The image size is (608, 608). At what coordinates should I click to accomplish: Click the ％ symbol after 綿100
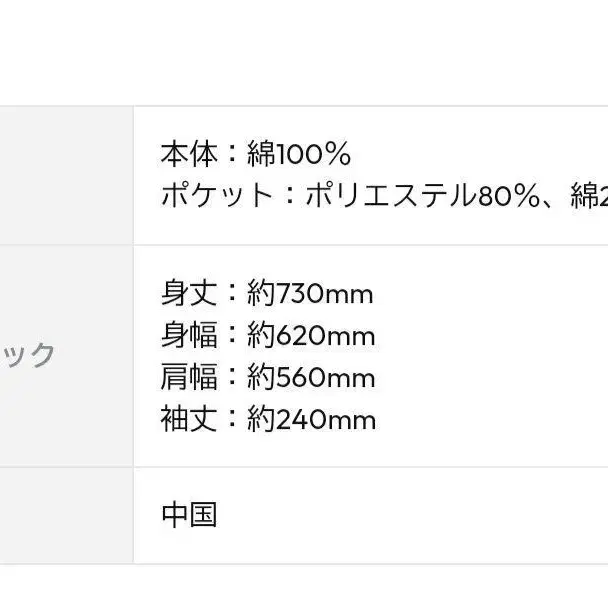[339, 154]
